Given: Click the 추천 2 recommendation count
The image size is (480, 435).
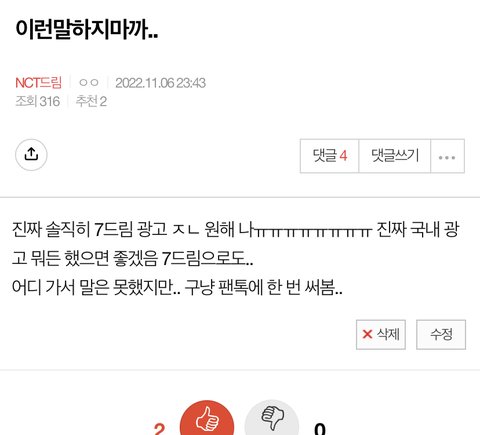Looking at the screenshot, I should 91,101.
